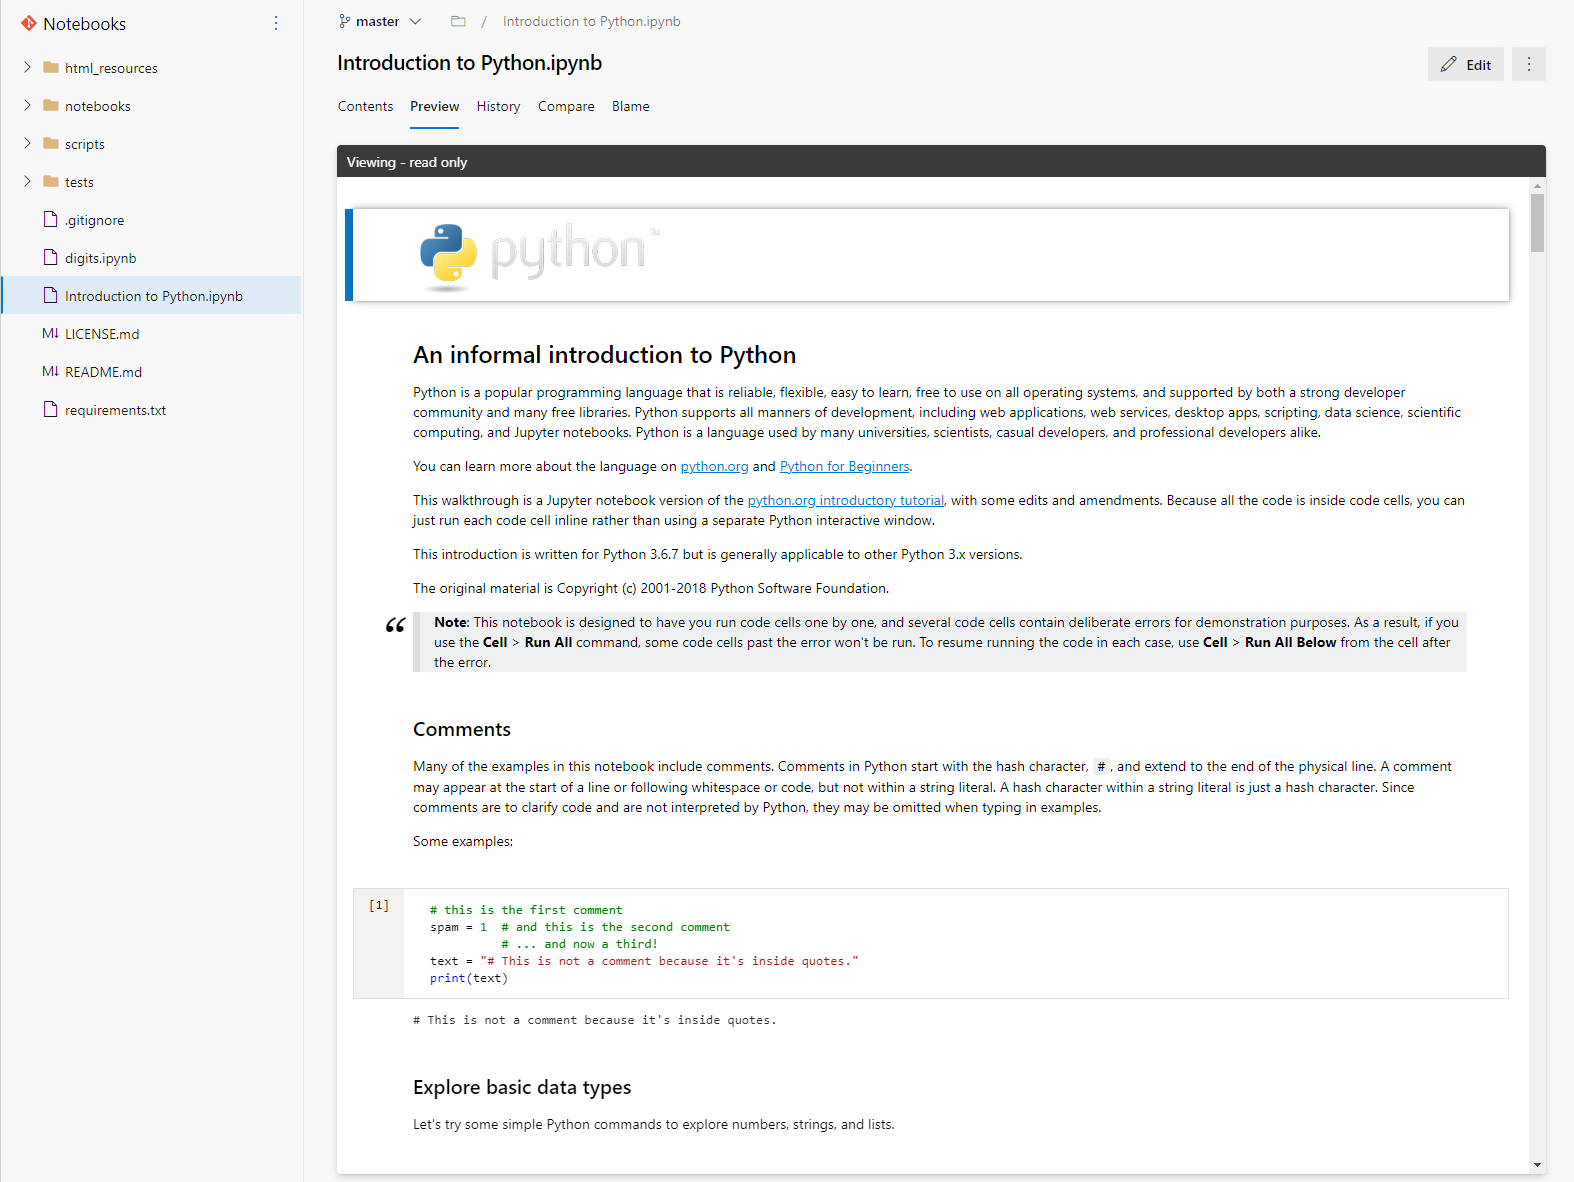Click the README.md markdown icon
This screenshot has width=1574, height=1182.
pyautogui.click(x=51, y=371)
